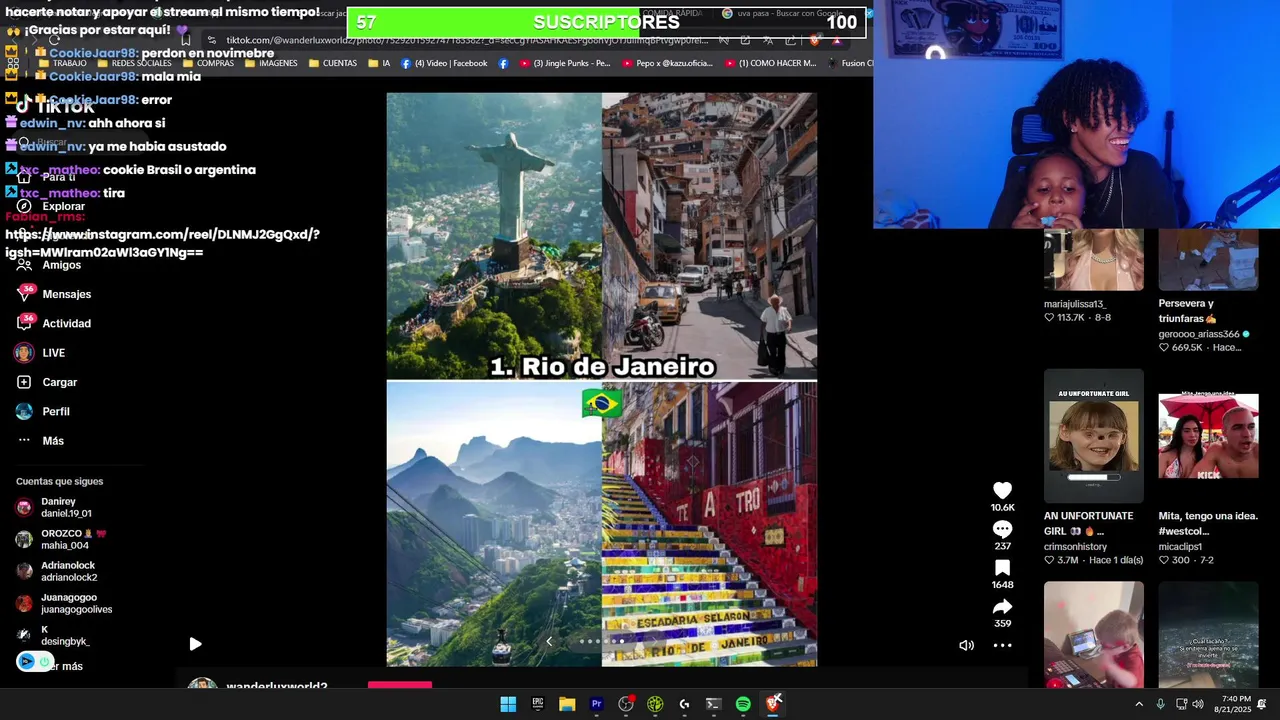Image resolution: width=1280 pixels, height=720 pixels.
Task: Open AN UNFORTUNATE GIRL video thumbnail
Action: point(1094,436)
